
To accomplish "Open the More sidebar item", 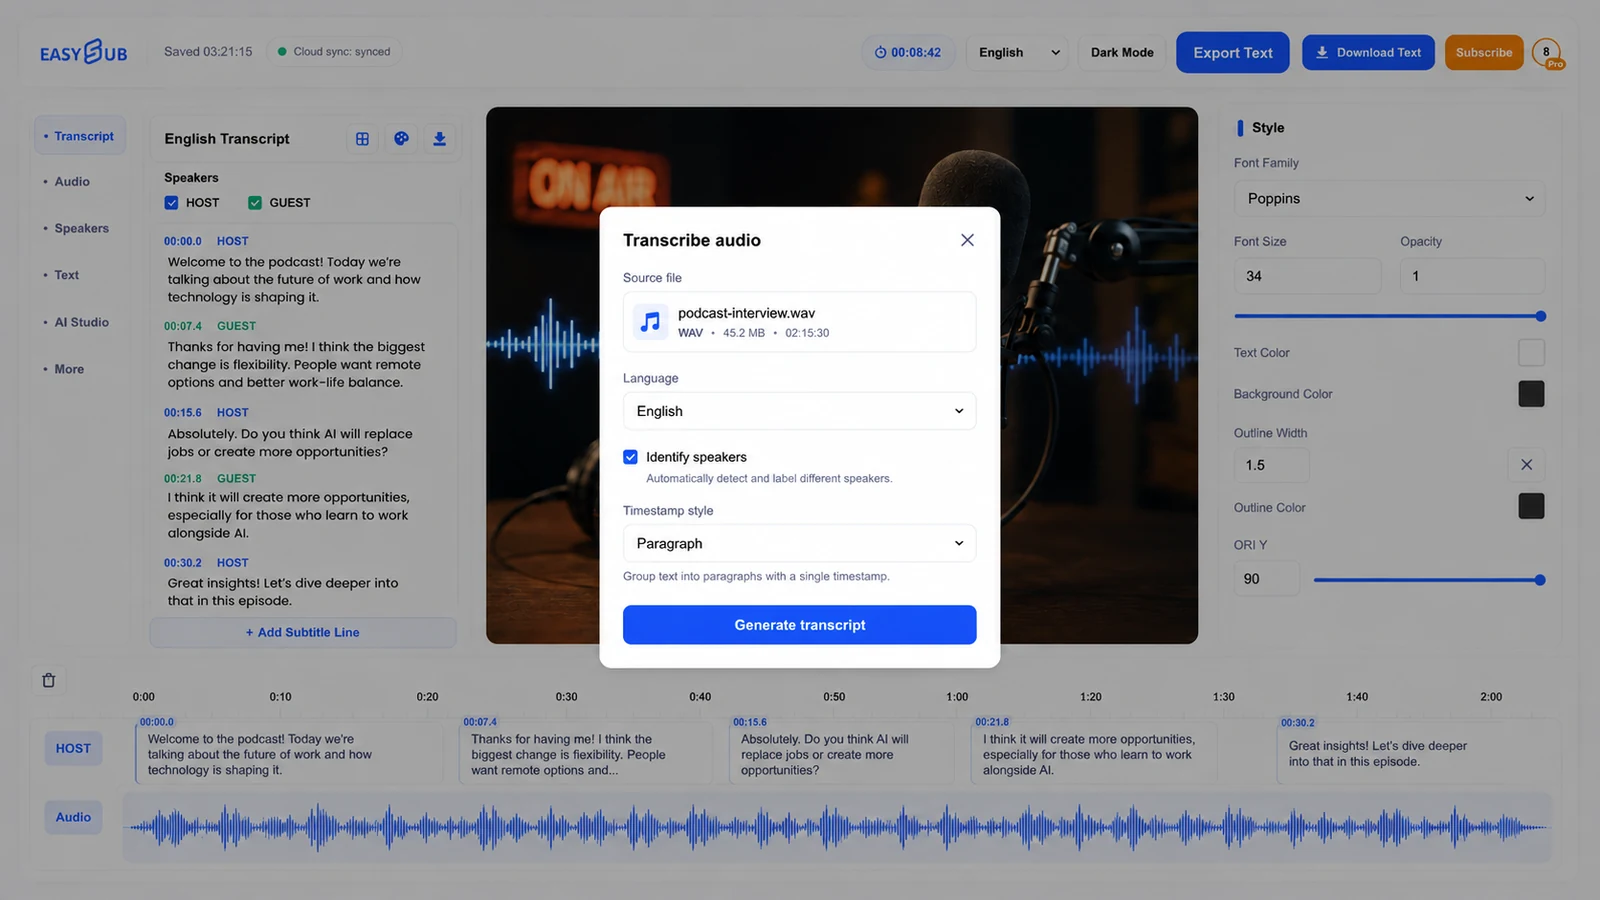I will (x=69, y=369).
